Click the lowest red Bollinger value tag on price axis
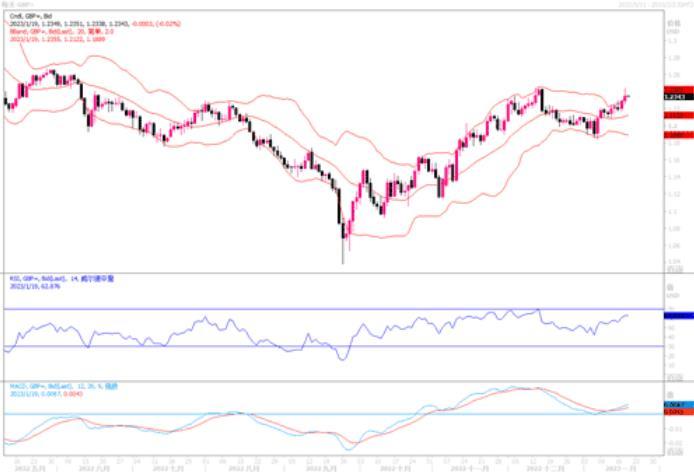Screen dimensions: 694x472 [x=676, y=132]
